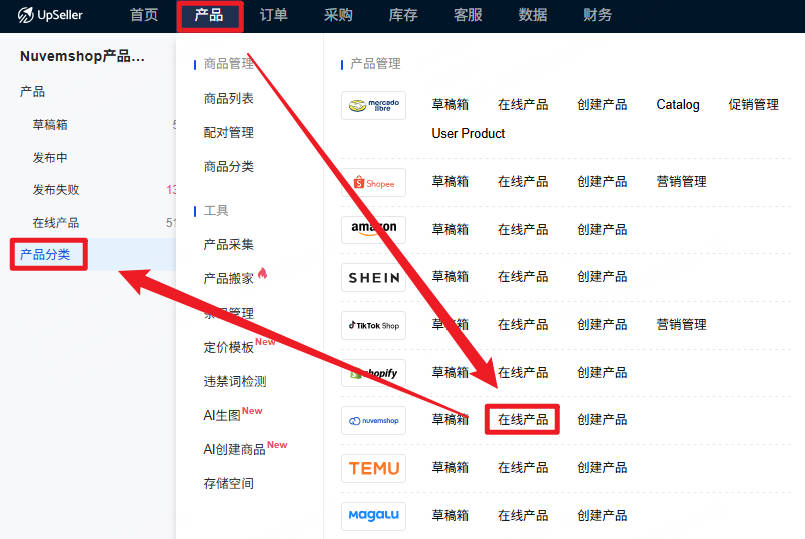Click the flame icon beside 产品搬家

click(262, 273)
